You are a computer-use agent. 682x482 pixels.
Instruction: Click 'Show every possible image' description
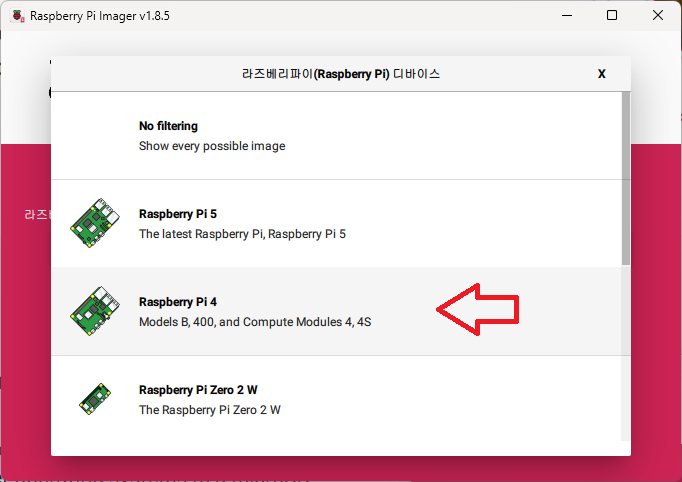(212, 146)
